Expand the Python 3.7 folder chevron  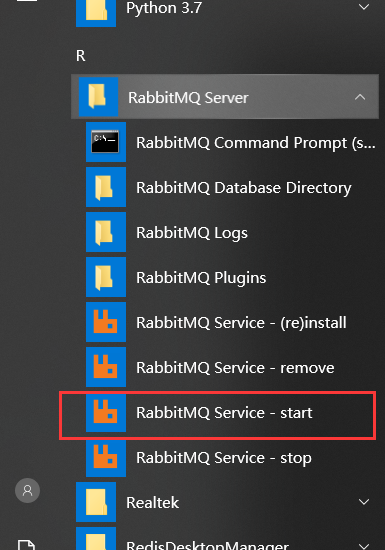click(x=364, y=7)
